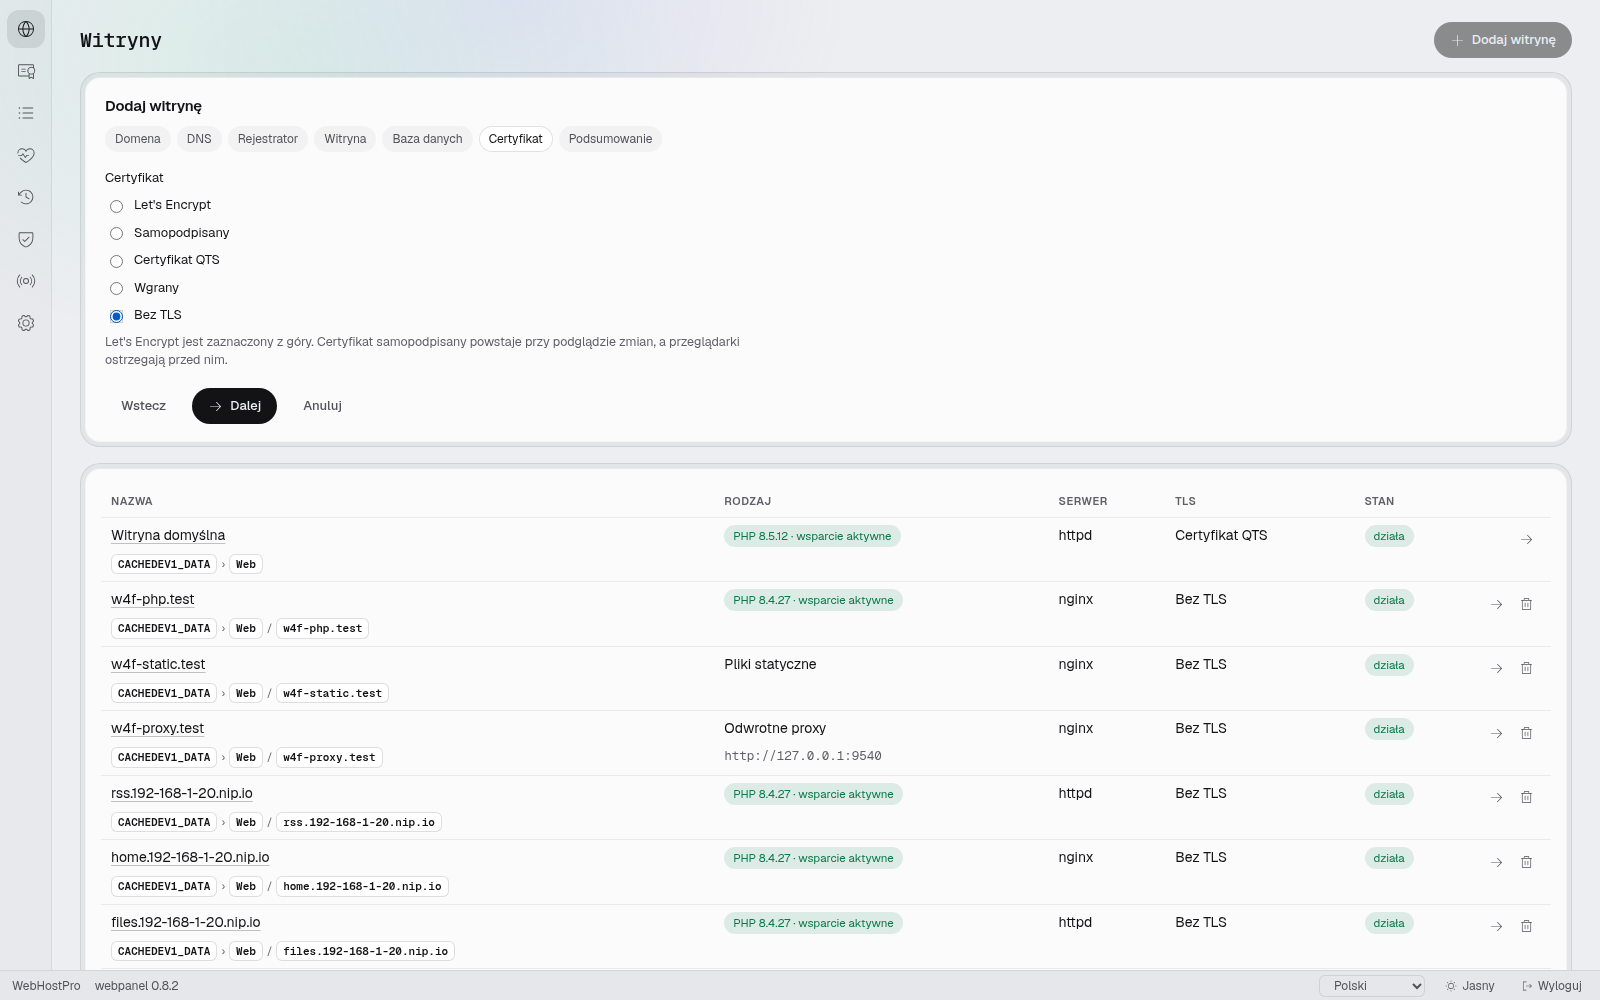
Task: Select the Bez TLS radio option
Action: point(116,316)
